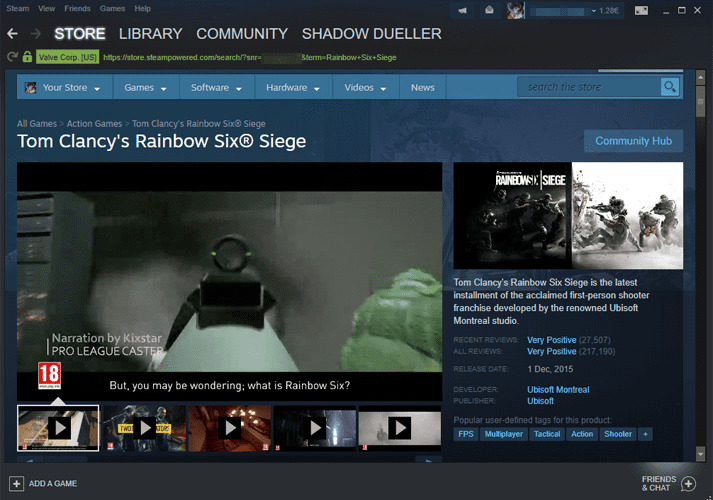Open the Help menu
713x500 pixels.
pos(142,9)
